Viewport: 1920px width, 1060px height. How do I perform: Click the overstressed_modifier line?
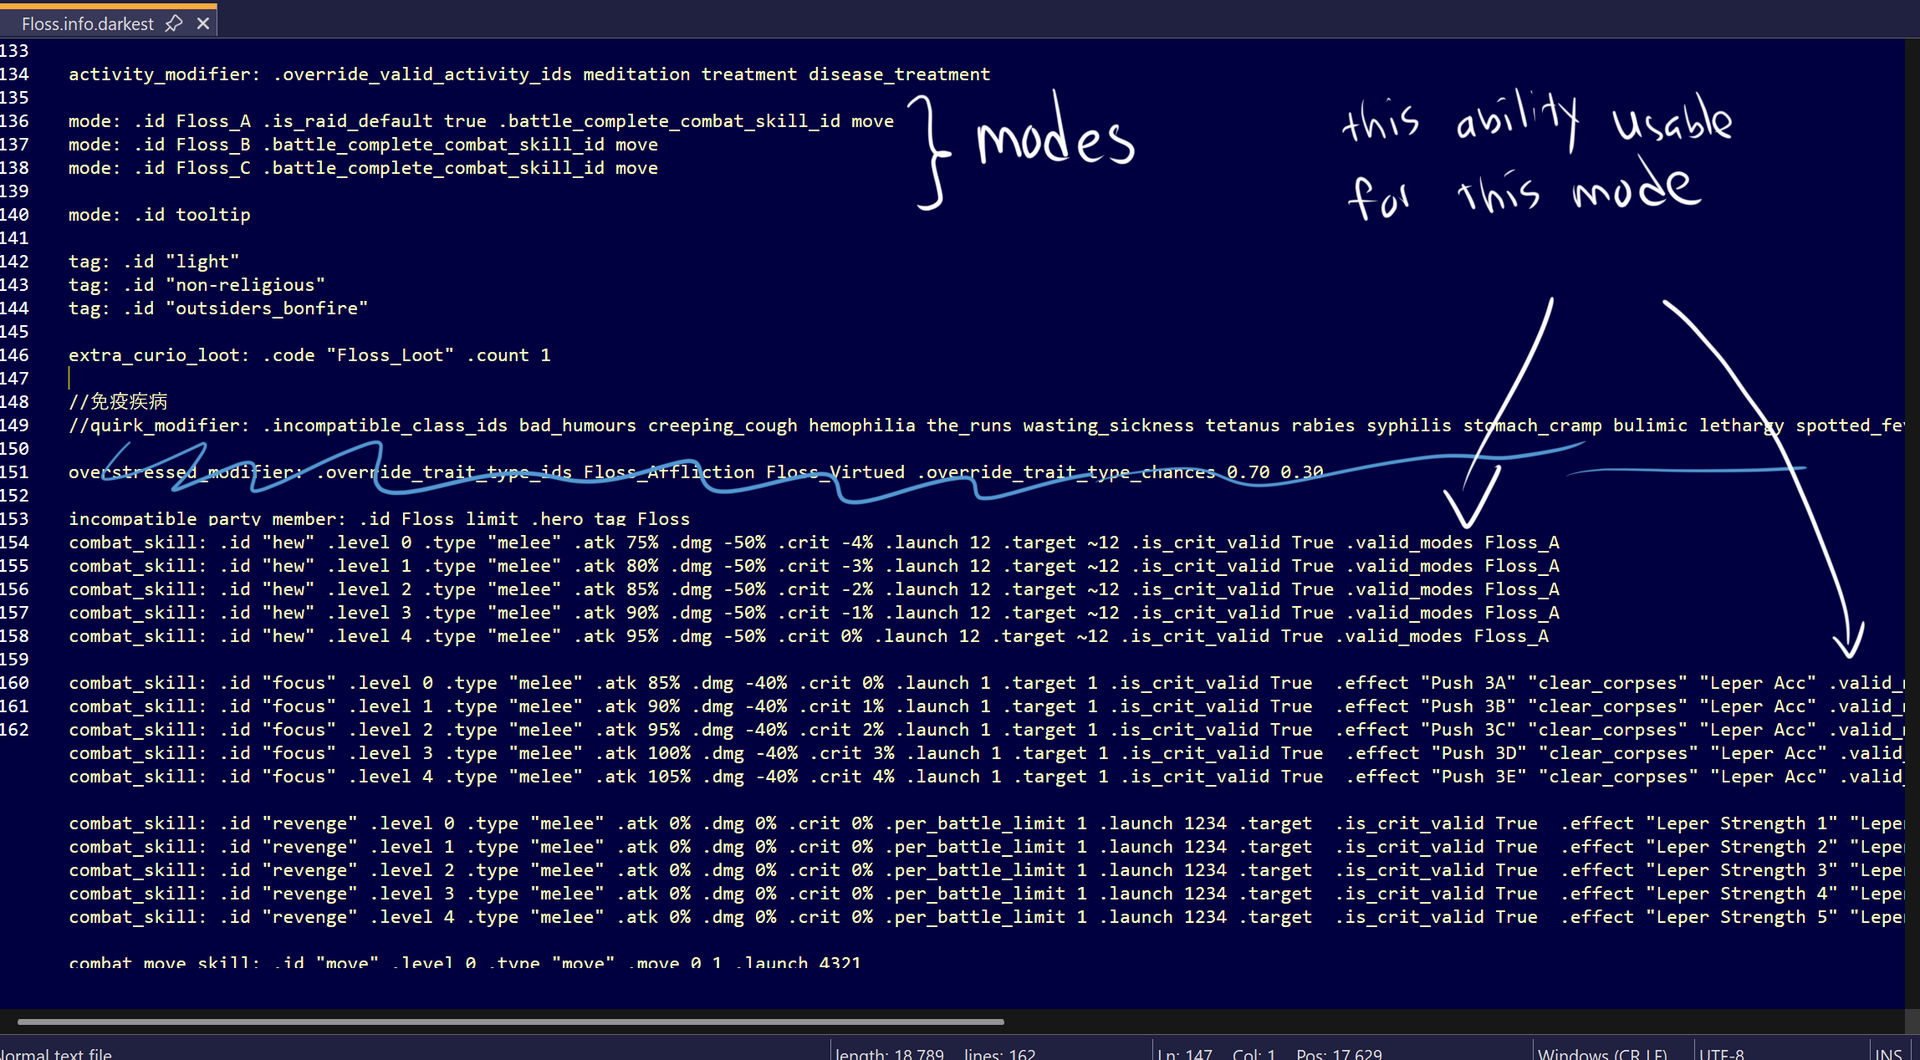[x=696, y=472]
